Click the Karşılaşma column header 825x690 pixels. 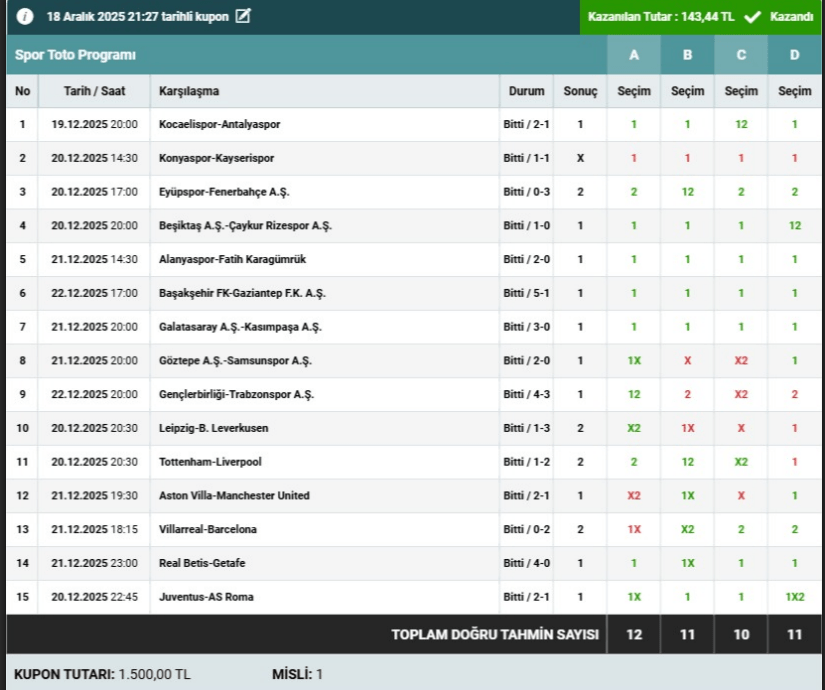click(x=188, y=91)
